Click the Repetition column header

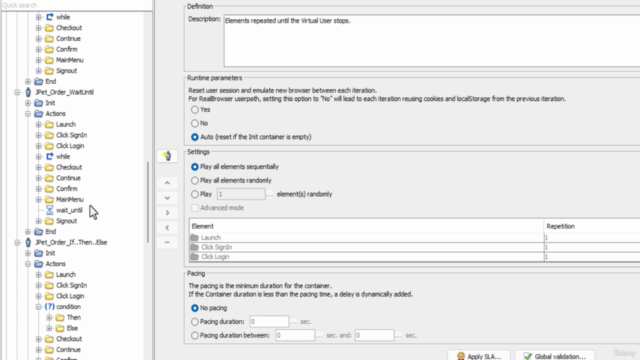pos(592,226)
